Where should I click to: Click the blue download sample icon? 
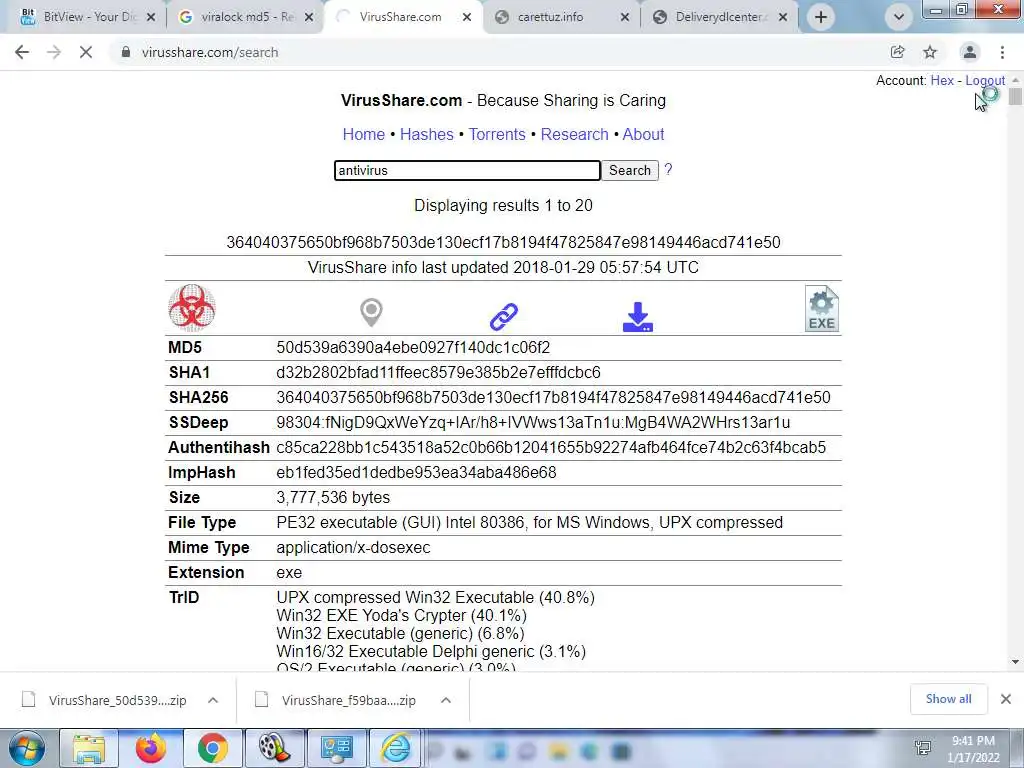638,317
